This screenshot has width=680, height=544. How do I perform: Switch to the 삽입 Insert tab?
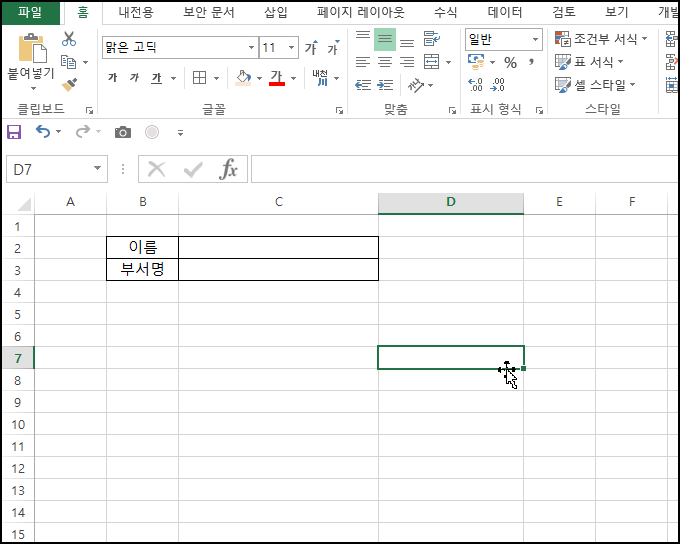point(275,12)
